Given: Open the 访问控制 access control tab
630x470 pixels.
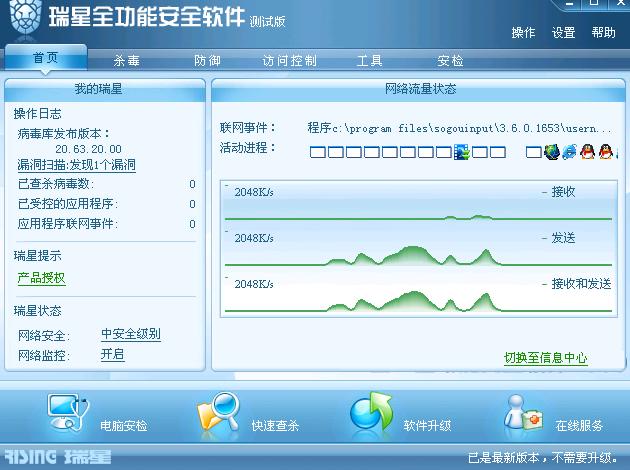Looking at the screenshot, I should pyautogui.click(x=289, y=61).
